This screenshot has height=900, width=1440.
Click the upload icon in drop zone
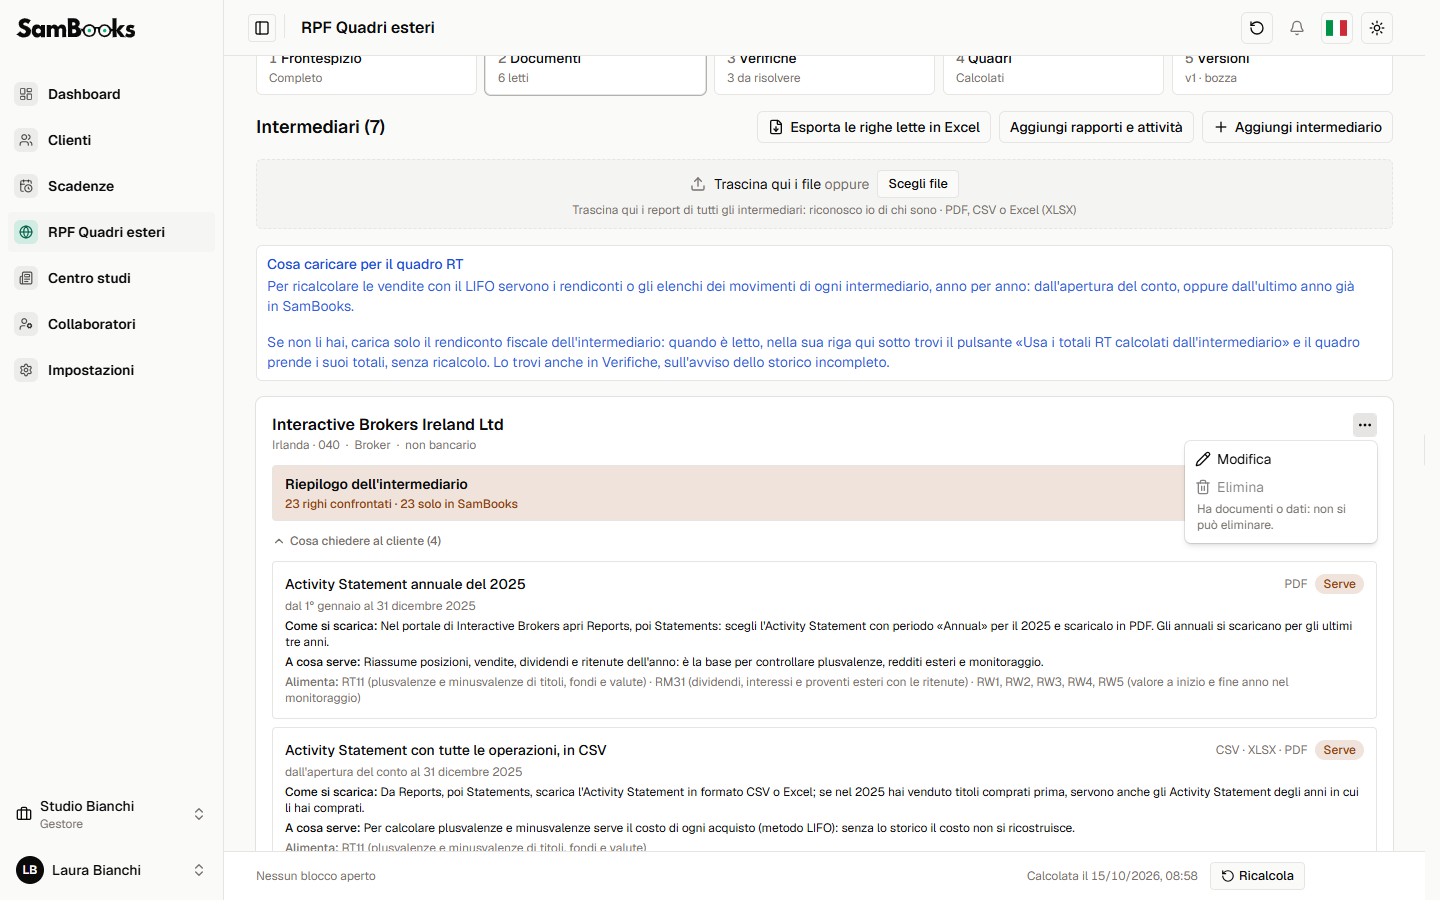(x=698, y=184)
